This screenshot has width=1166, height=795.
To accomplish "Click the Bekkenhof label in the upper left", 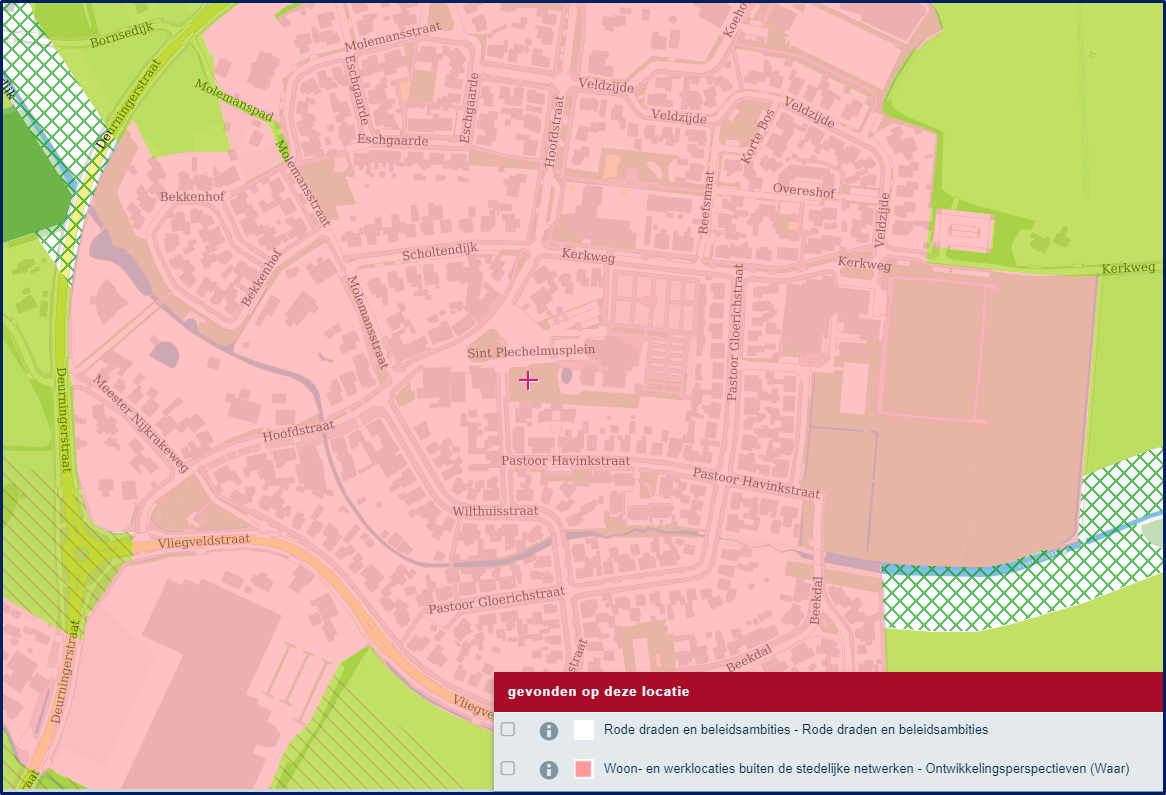I will pos(192,197).
